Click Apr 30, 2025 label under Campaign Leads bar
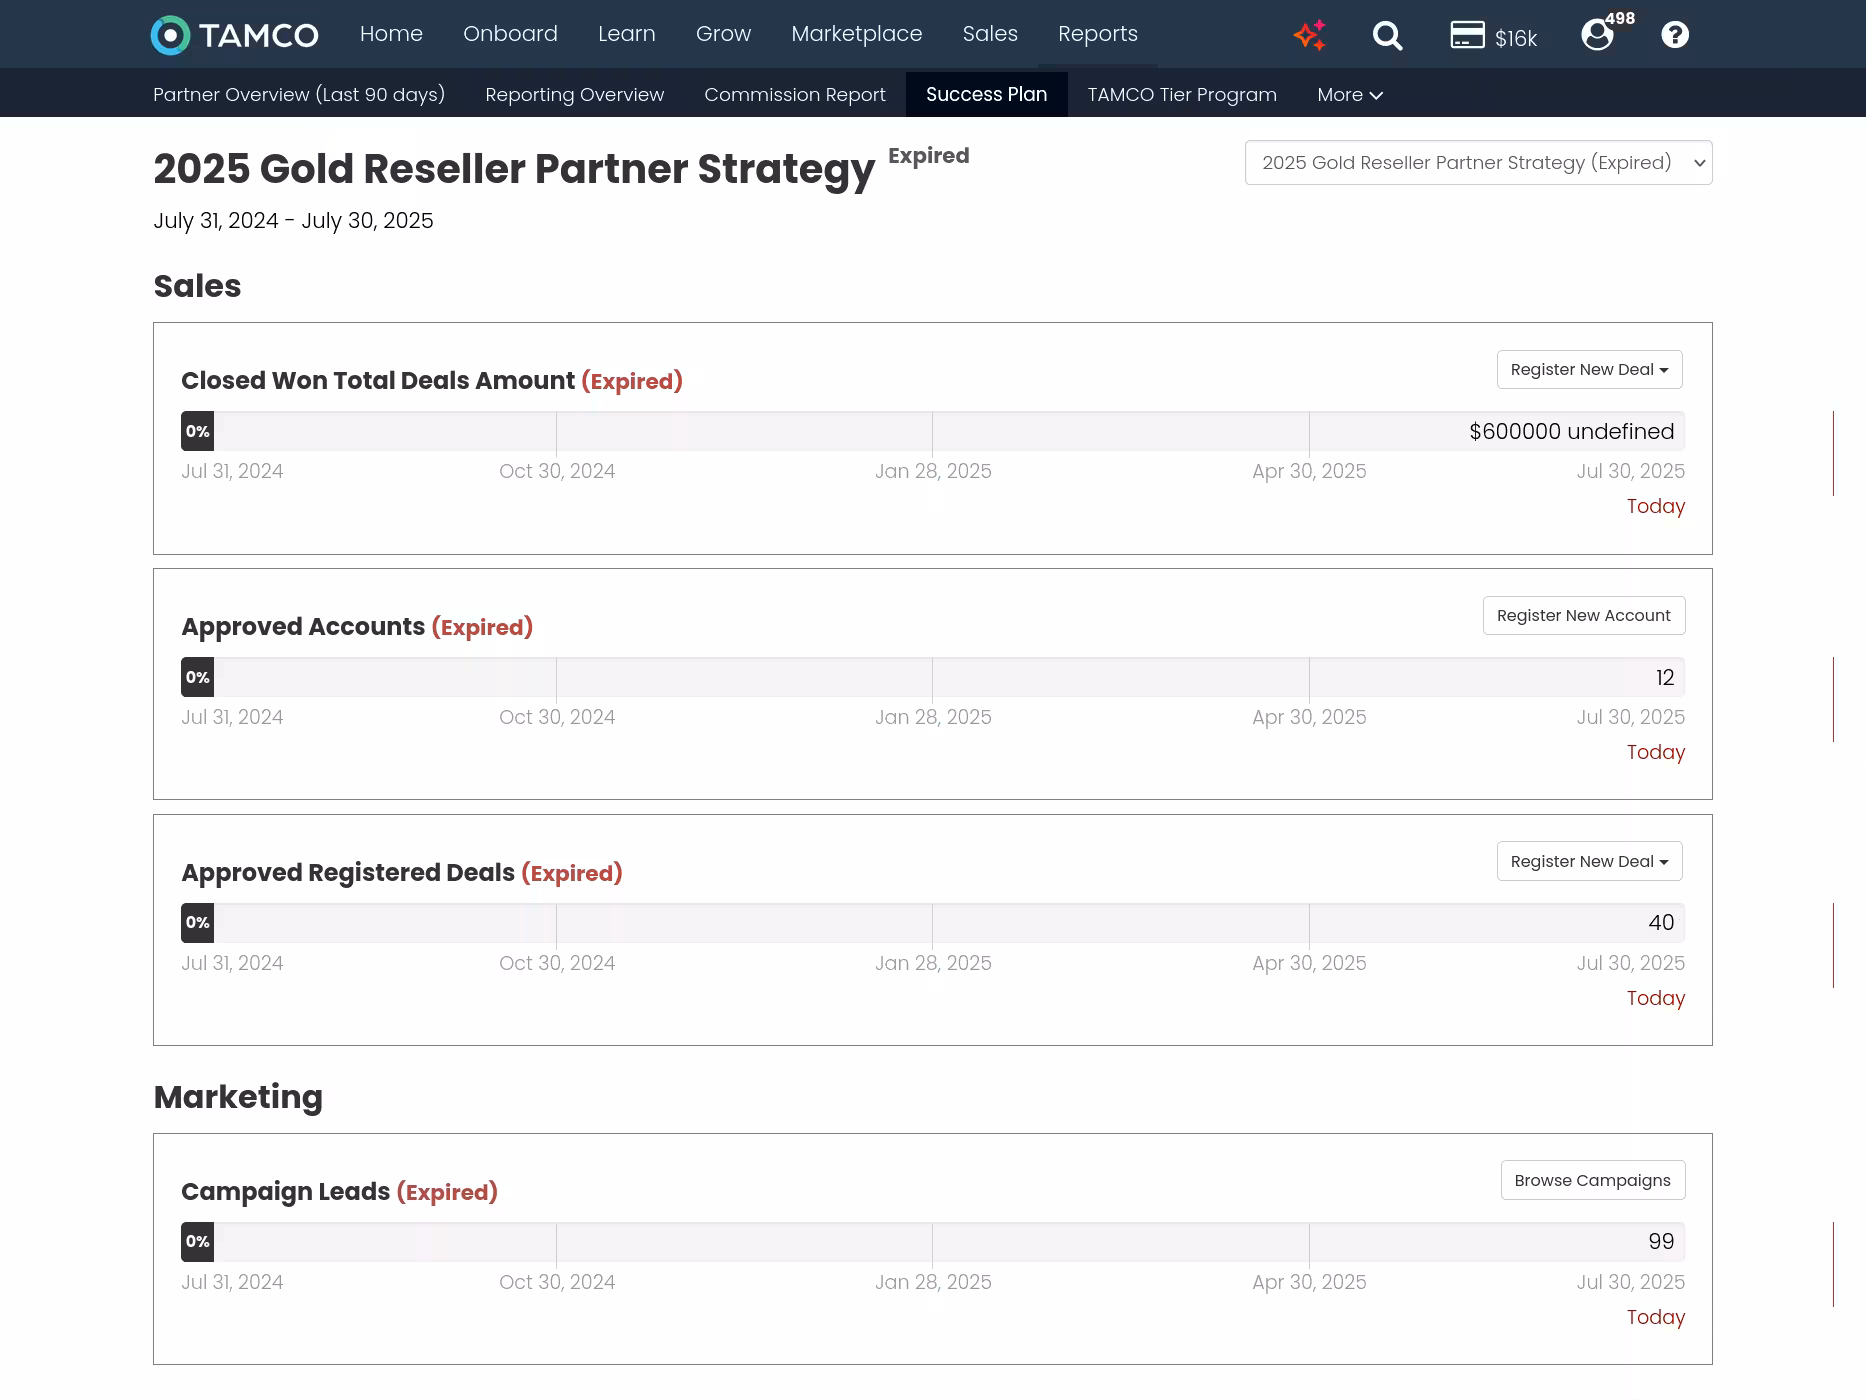The width and height of the screenshot is (1866, 1400). (x=1309, y=1283)
